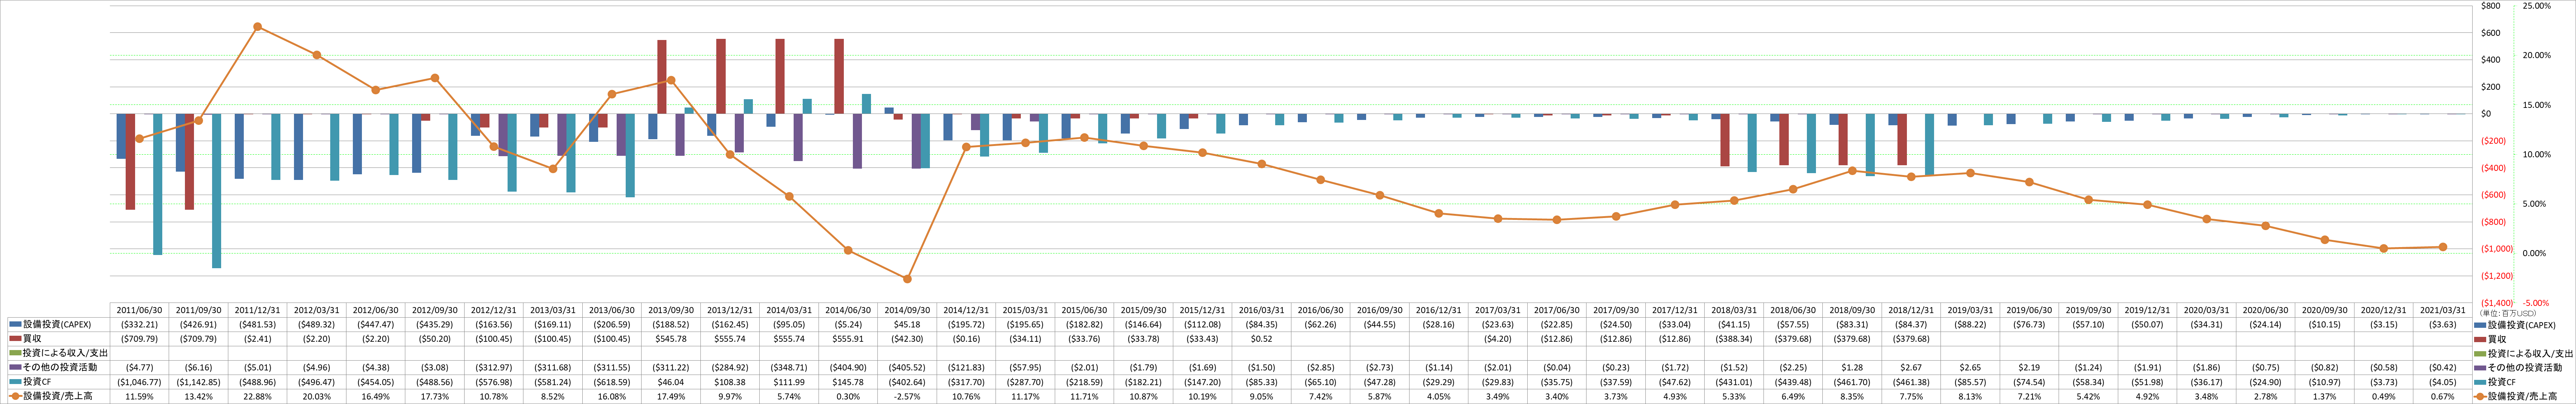
Task: Select the -2.57% ratio cell
Action: pos(907,396)
